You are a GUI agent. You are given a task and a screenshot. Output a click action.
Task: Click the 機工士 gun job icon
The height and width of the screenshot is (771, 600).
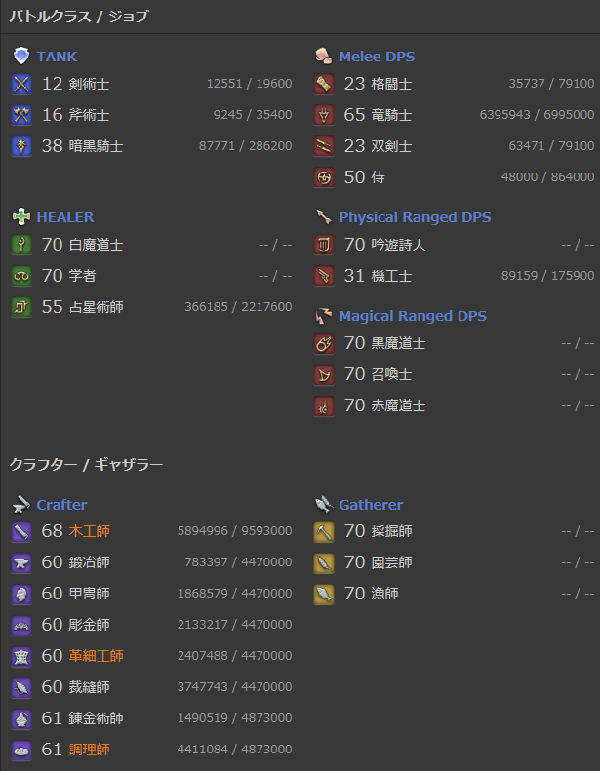[x=324, y=276]
